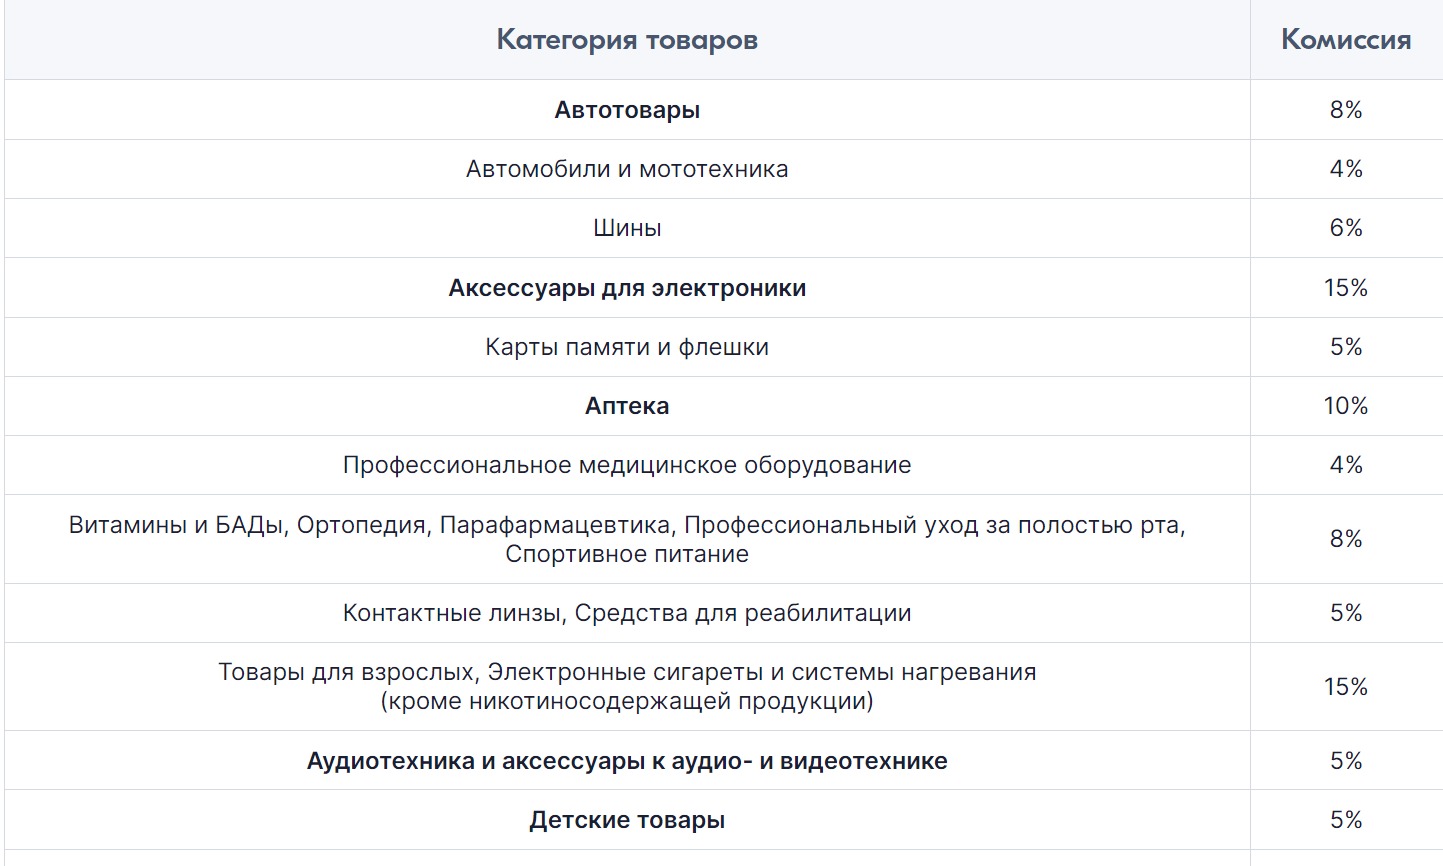Select the 5% commission for Детские товары
Screen dimensions: 1443x866
pyautogui.click(x=1346, y=820)
